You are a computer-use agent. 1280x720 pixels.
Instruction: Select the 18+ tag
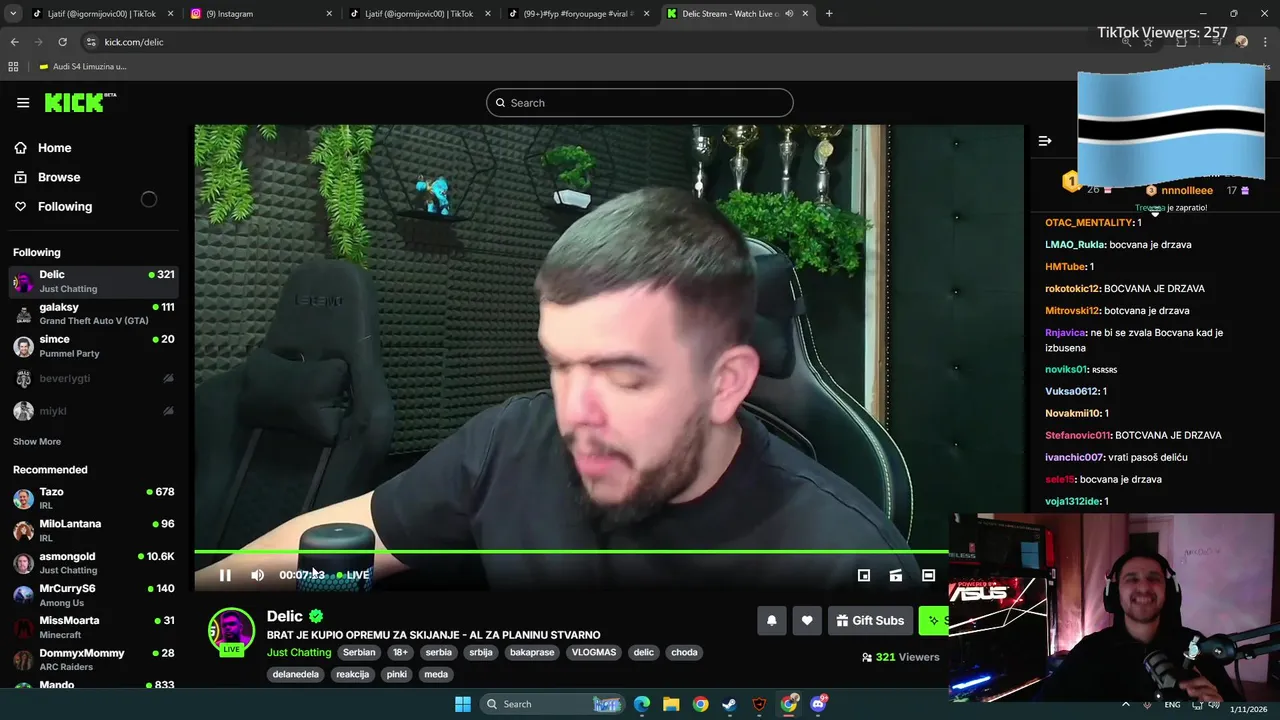tap(400, 652)
